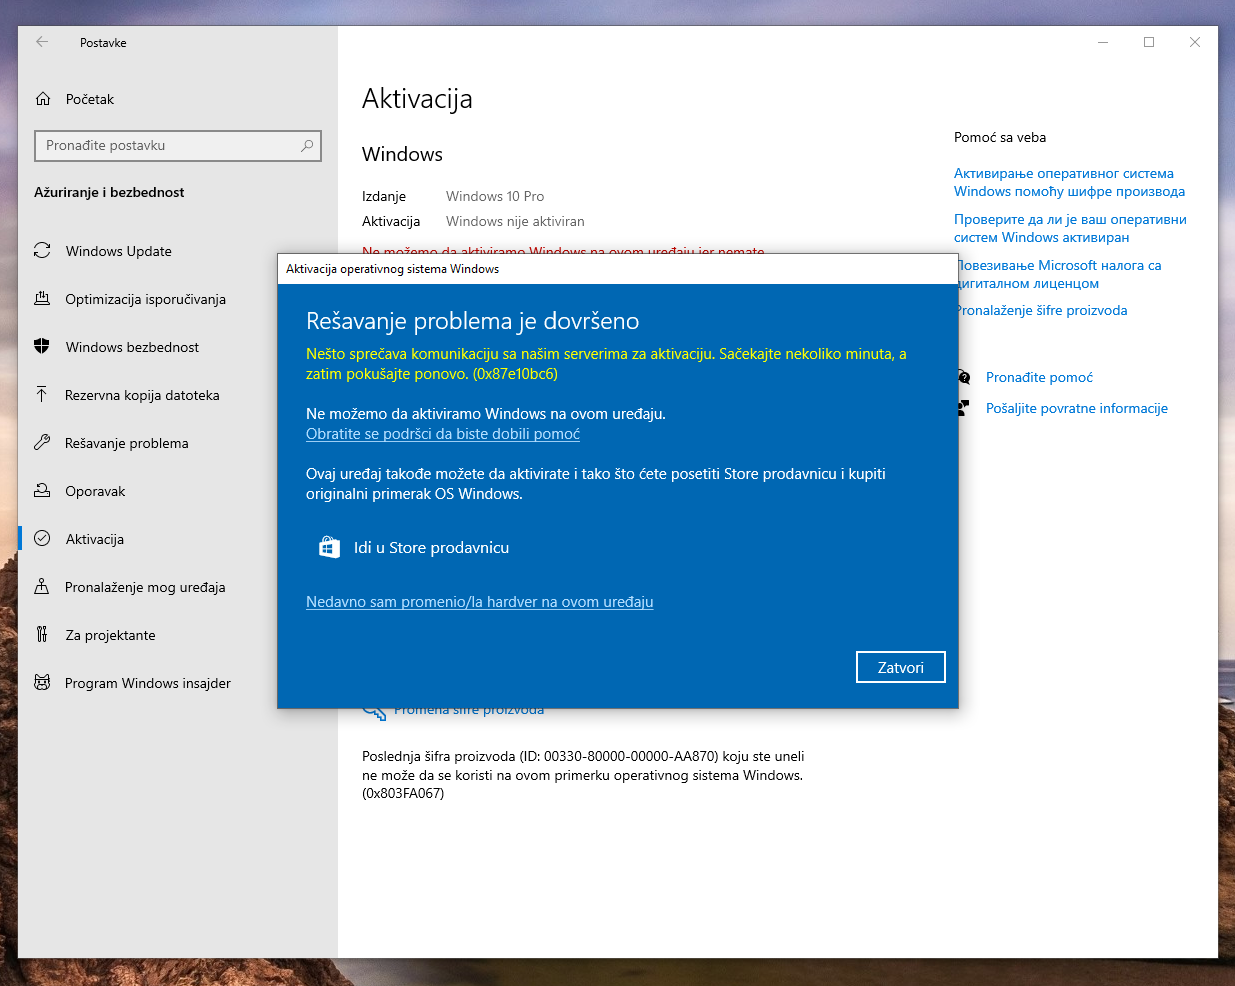Click the Program Windows insajder cat icon
1235x986 pixels.
tap(42, 683)
